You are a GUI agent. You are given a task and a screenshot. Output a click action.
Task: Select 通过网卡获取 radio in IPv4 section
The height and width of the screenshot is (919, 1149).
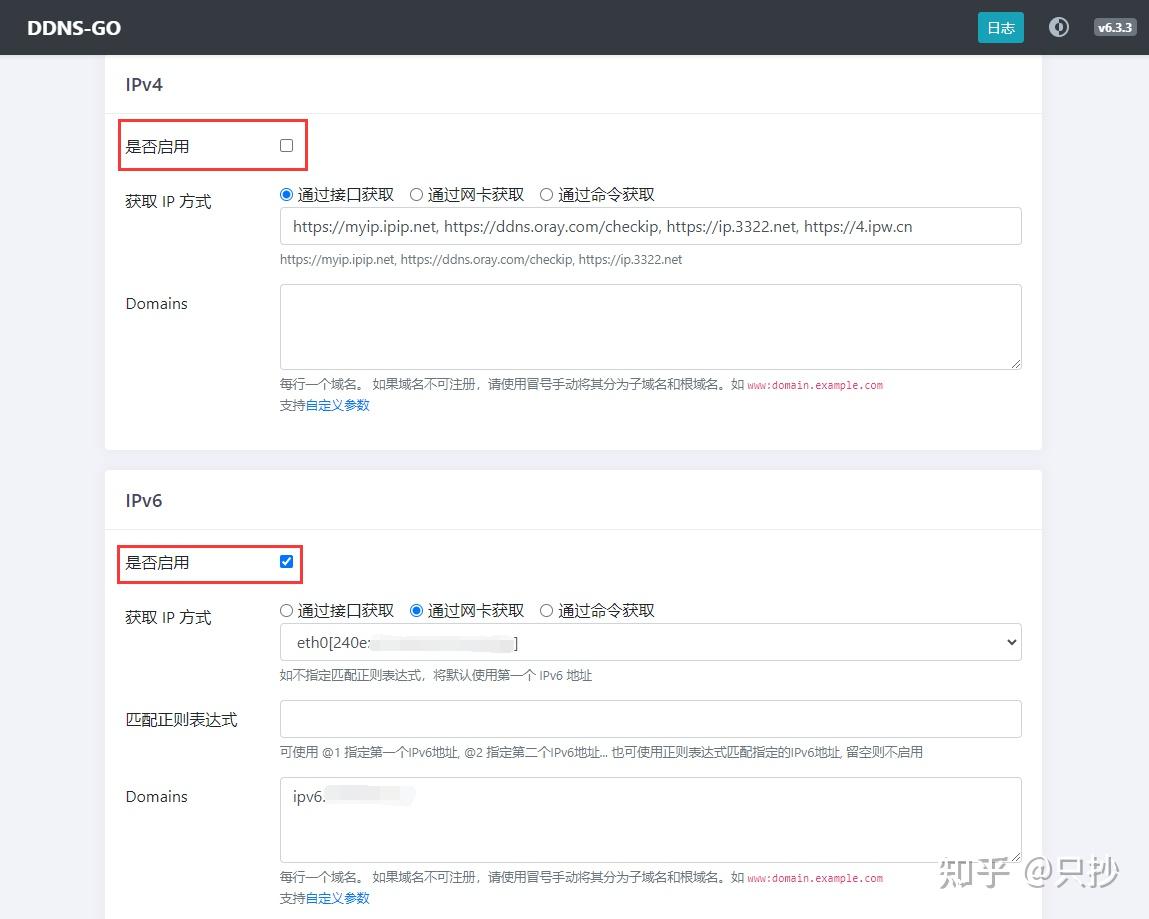pyautogui.click(x=415, y=194)
